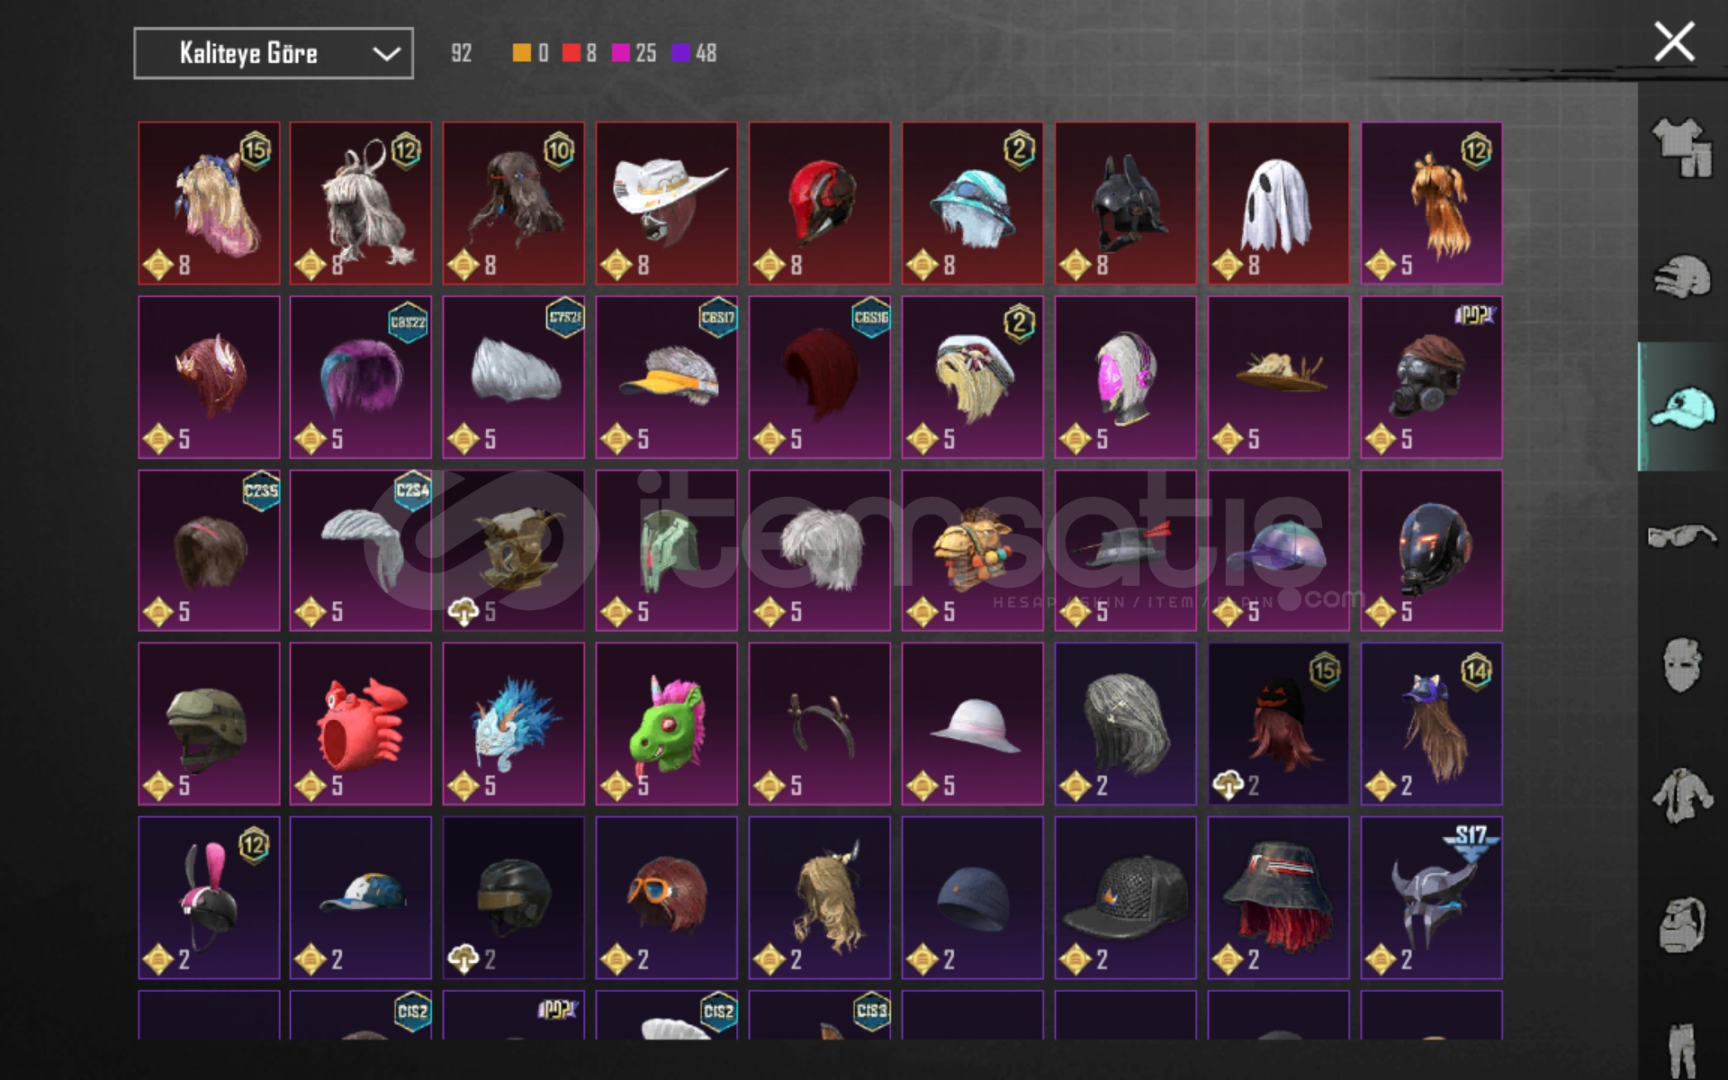Image resolution: width=1728 pixels, height=1080 pixels.
Task: Open the face mask category icon
Action: (x=1682, y=665)
